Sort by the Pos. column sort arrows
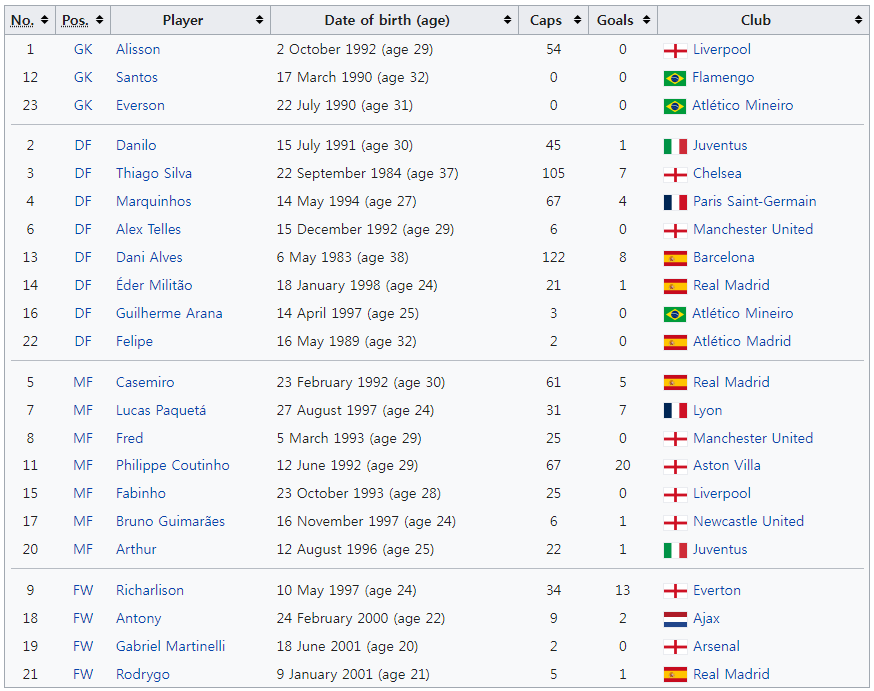 click(x=101, y=20)
